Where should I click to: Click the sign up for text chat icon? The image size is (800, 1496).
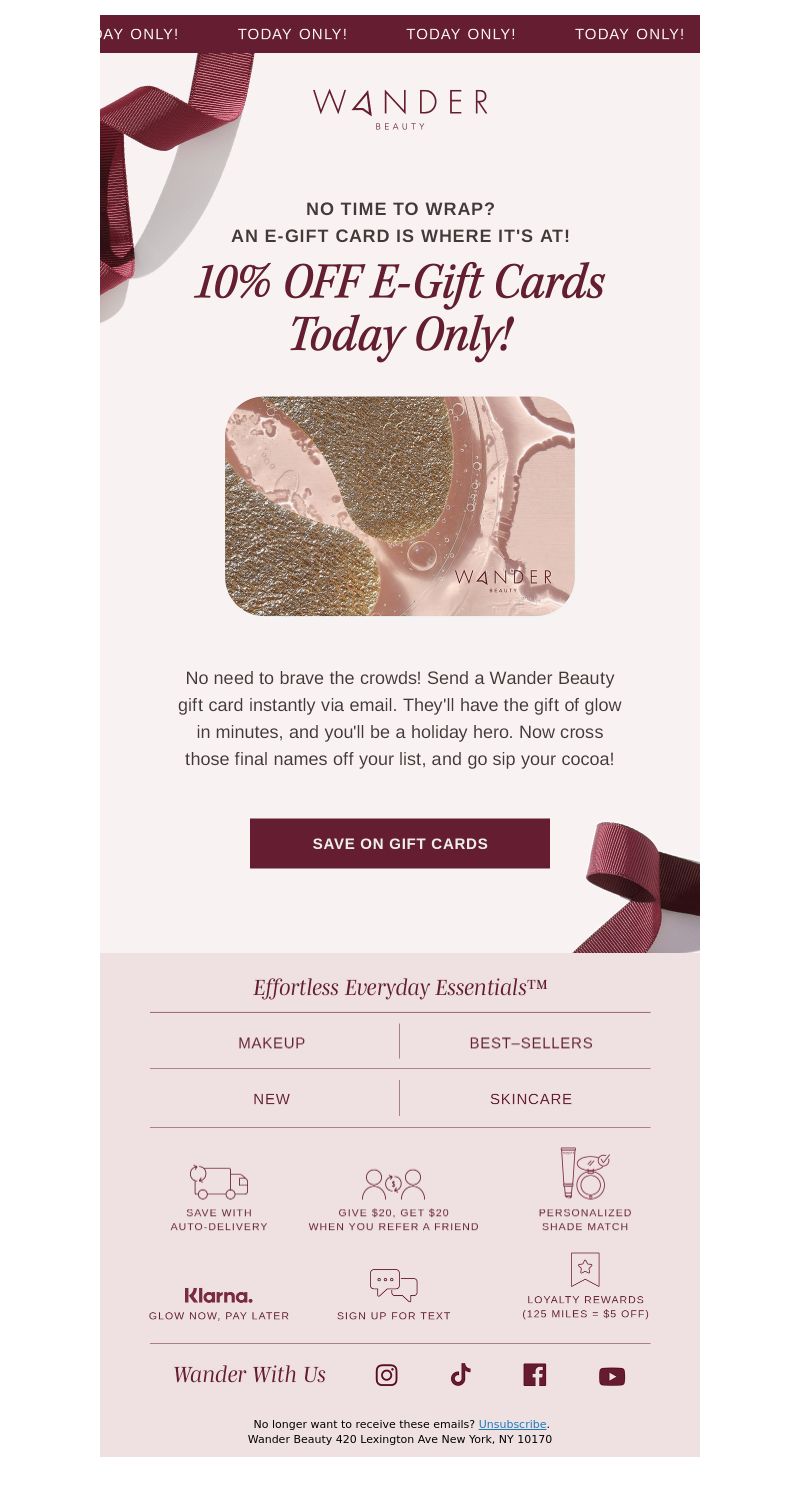pos(394,1284)
